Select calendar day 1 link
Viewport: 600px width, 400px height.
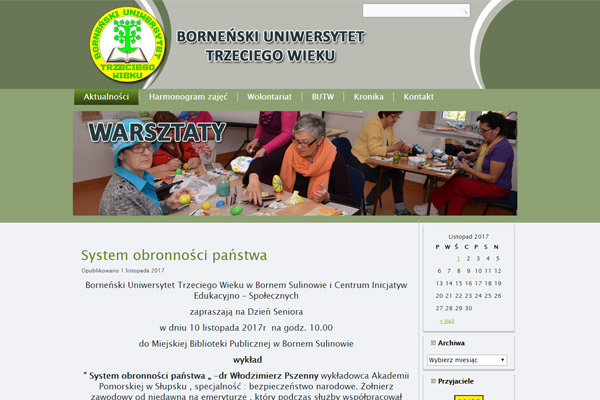pyautogui.click(x=458, y=259)
